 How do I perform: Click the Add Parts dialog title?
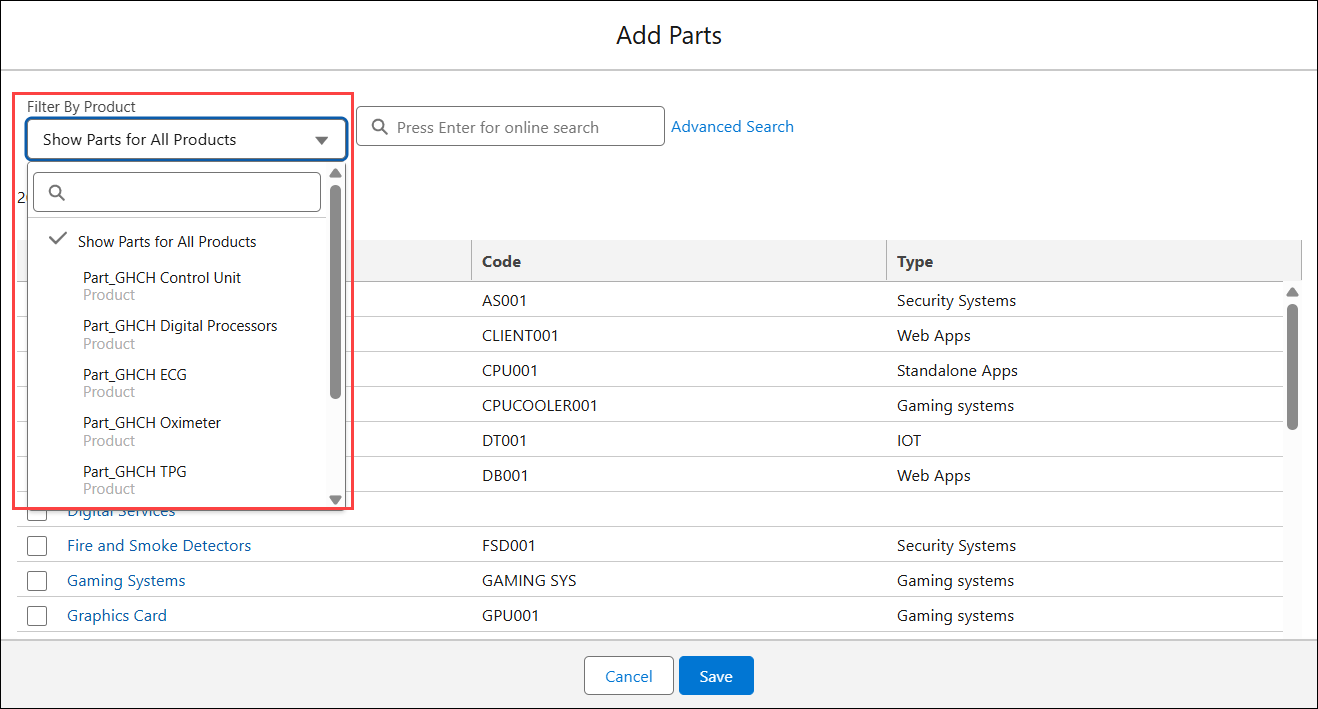click(669, 35)
